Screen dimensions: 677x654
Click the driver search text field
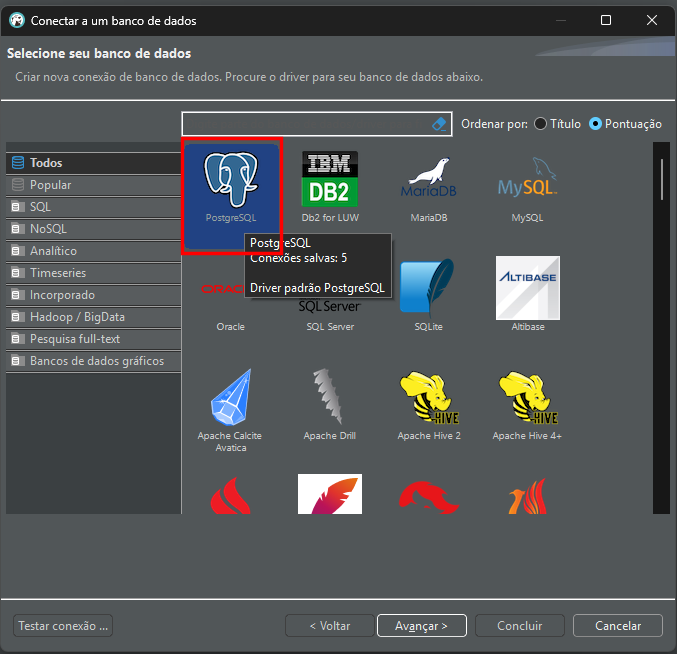[x=305, y=124]
